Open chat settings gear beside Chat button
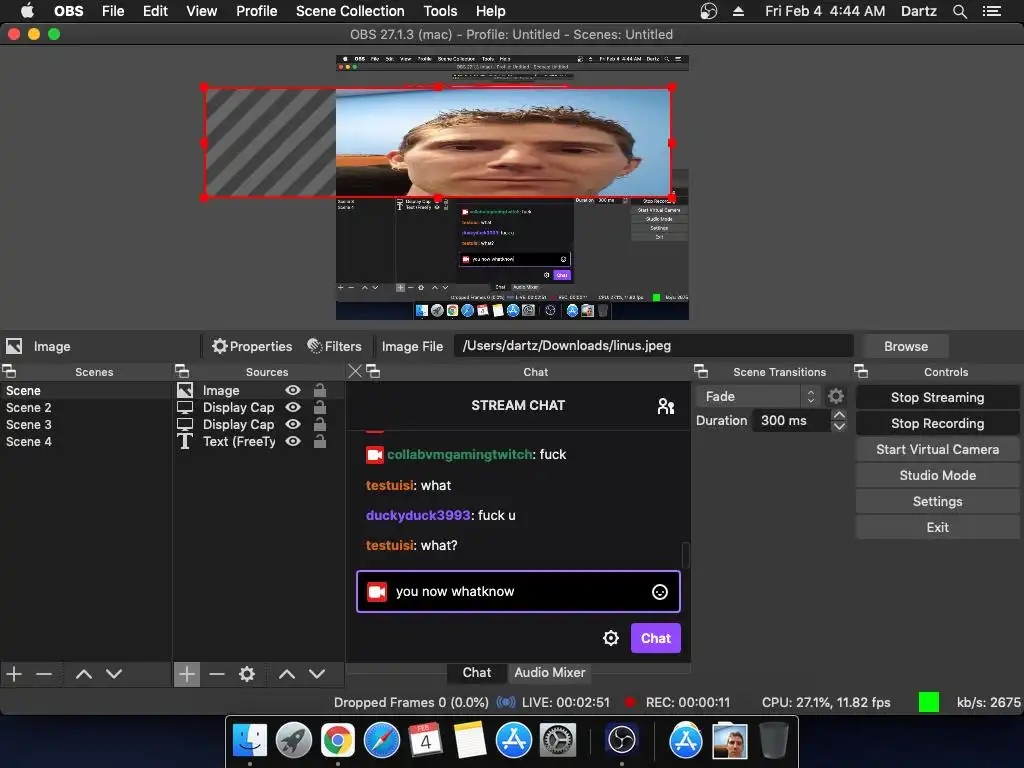The height and width of the screenshot is (768, 1024). (611, 638)
